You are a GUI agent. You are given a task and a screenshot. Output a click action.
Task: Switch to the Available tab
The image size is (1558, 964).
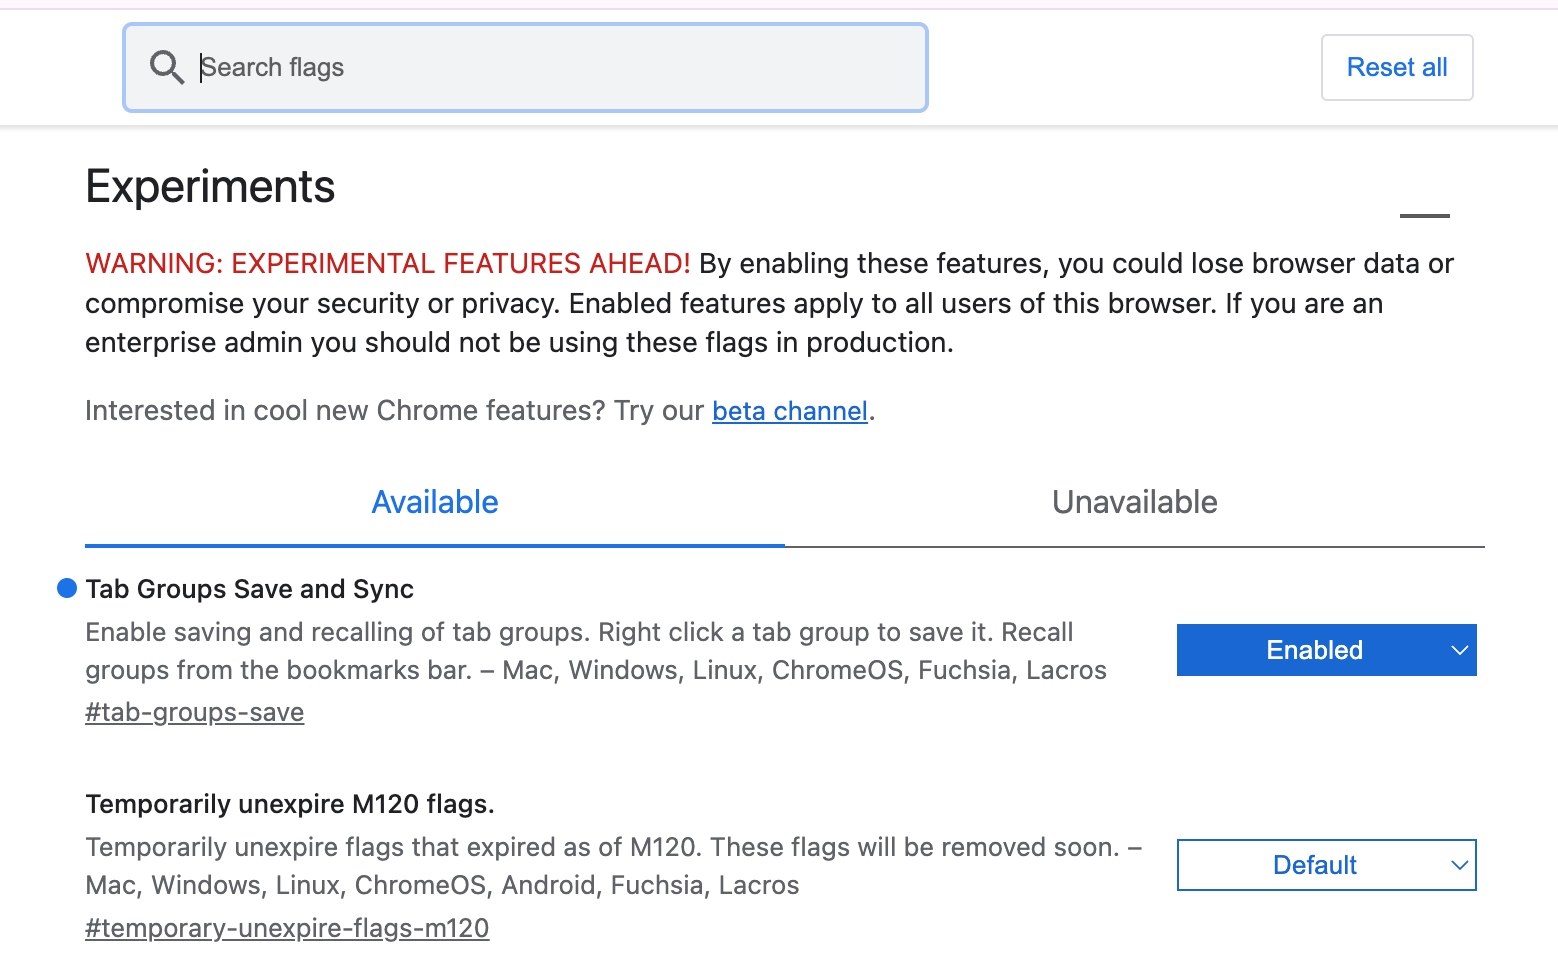[x=435, y=503]
